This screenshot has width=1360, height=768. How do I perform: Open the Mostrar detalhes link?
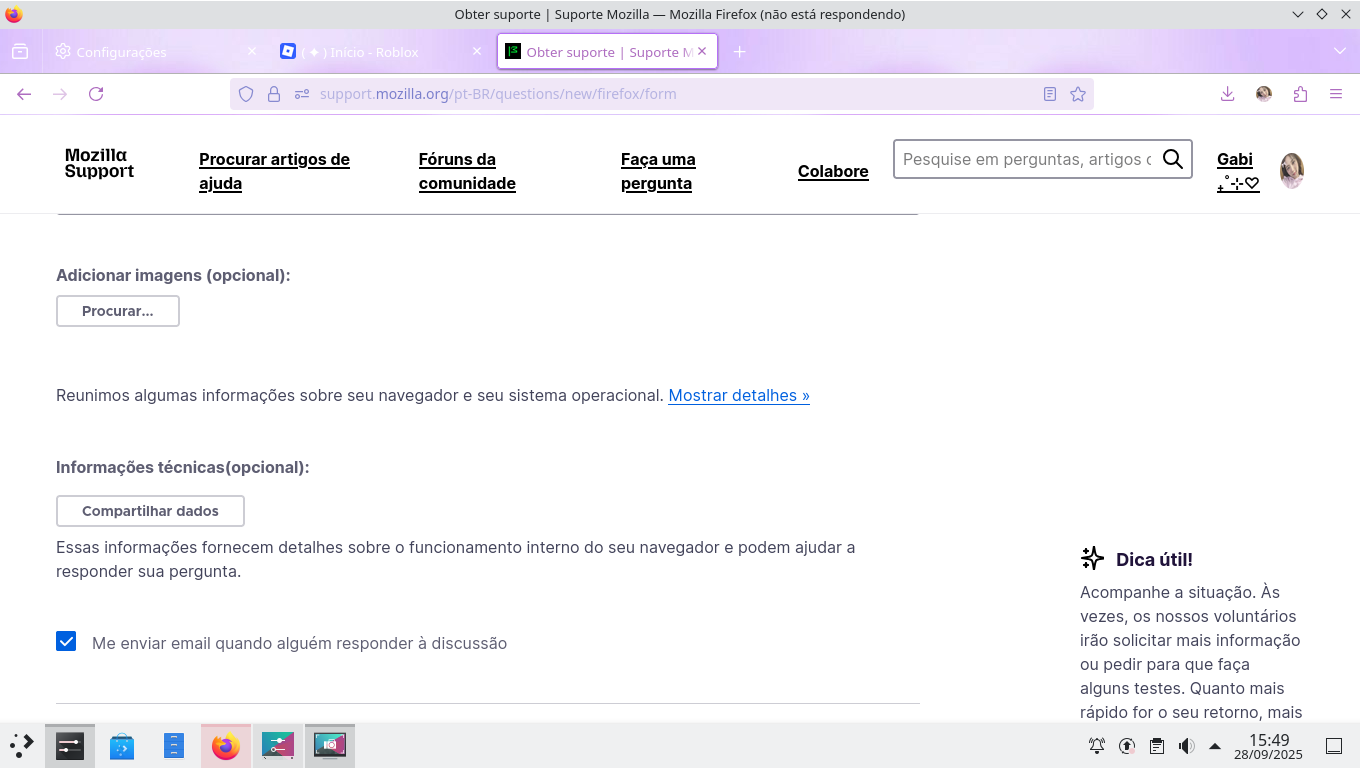pos(739,395)
